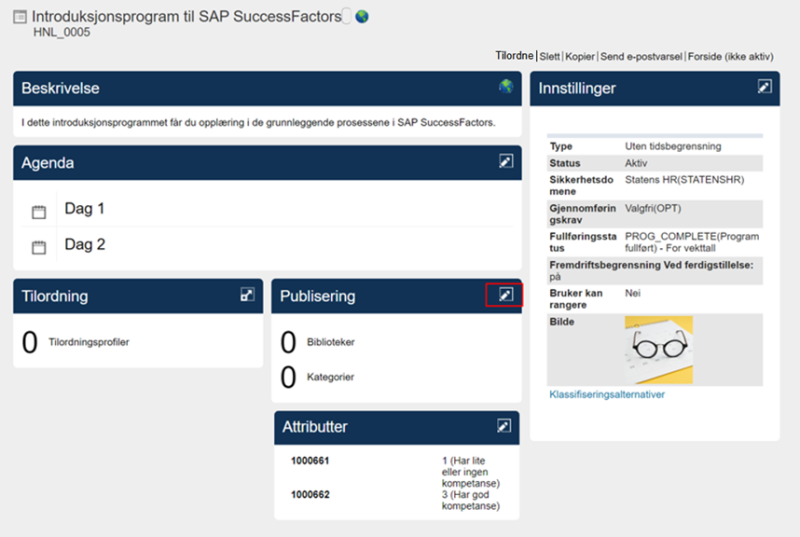Edit Innstillinger via its pencil icon
The width and height of the screenshot is (800, 537).
coord(764,87)
